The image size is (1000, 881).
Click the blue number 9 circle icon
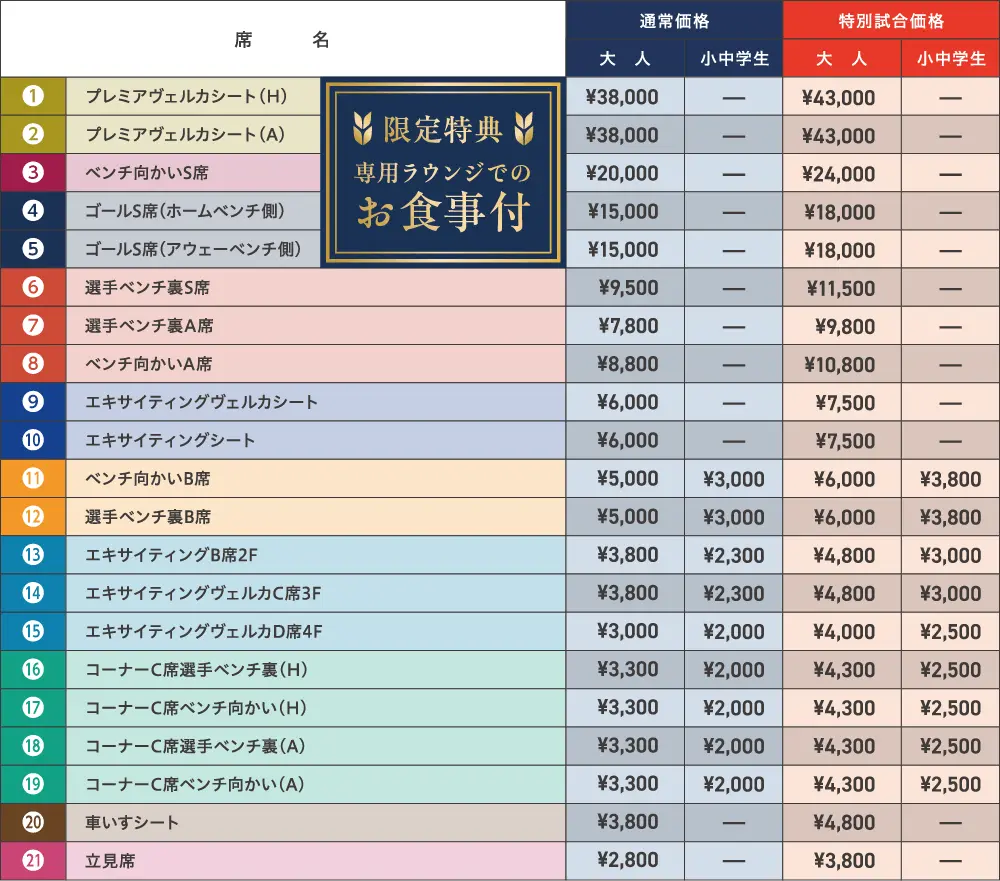pos(33,402)
